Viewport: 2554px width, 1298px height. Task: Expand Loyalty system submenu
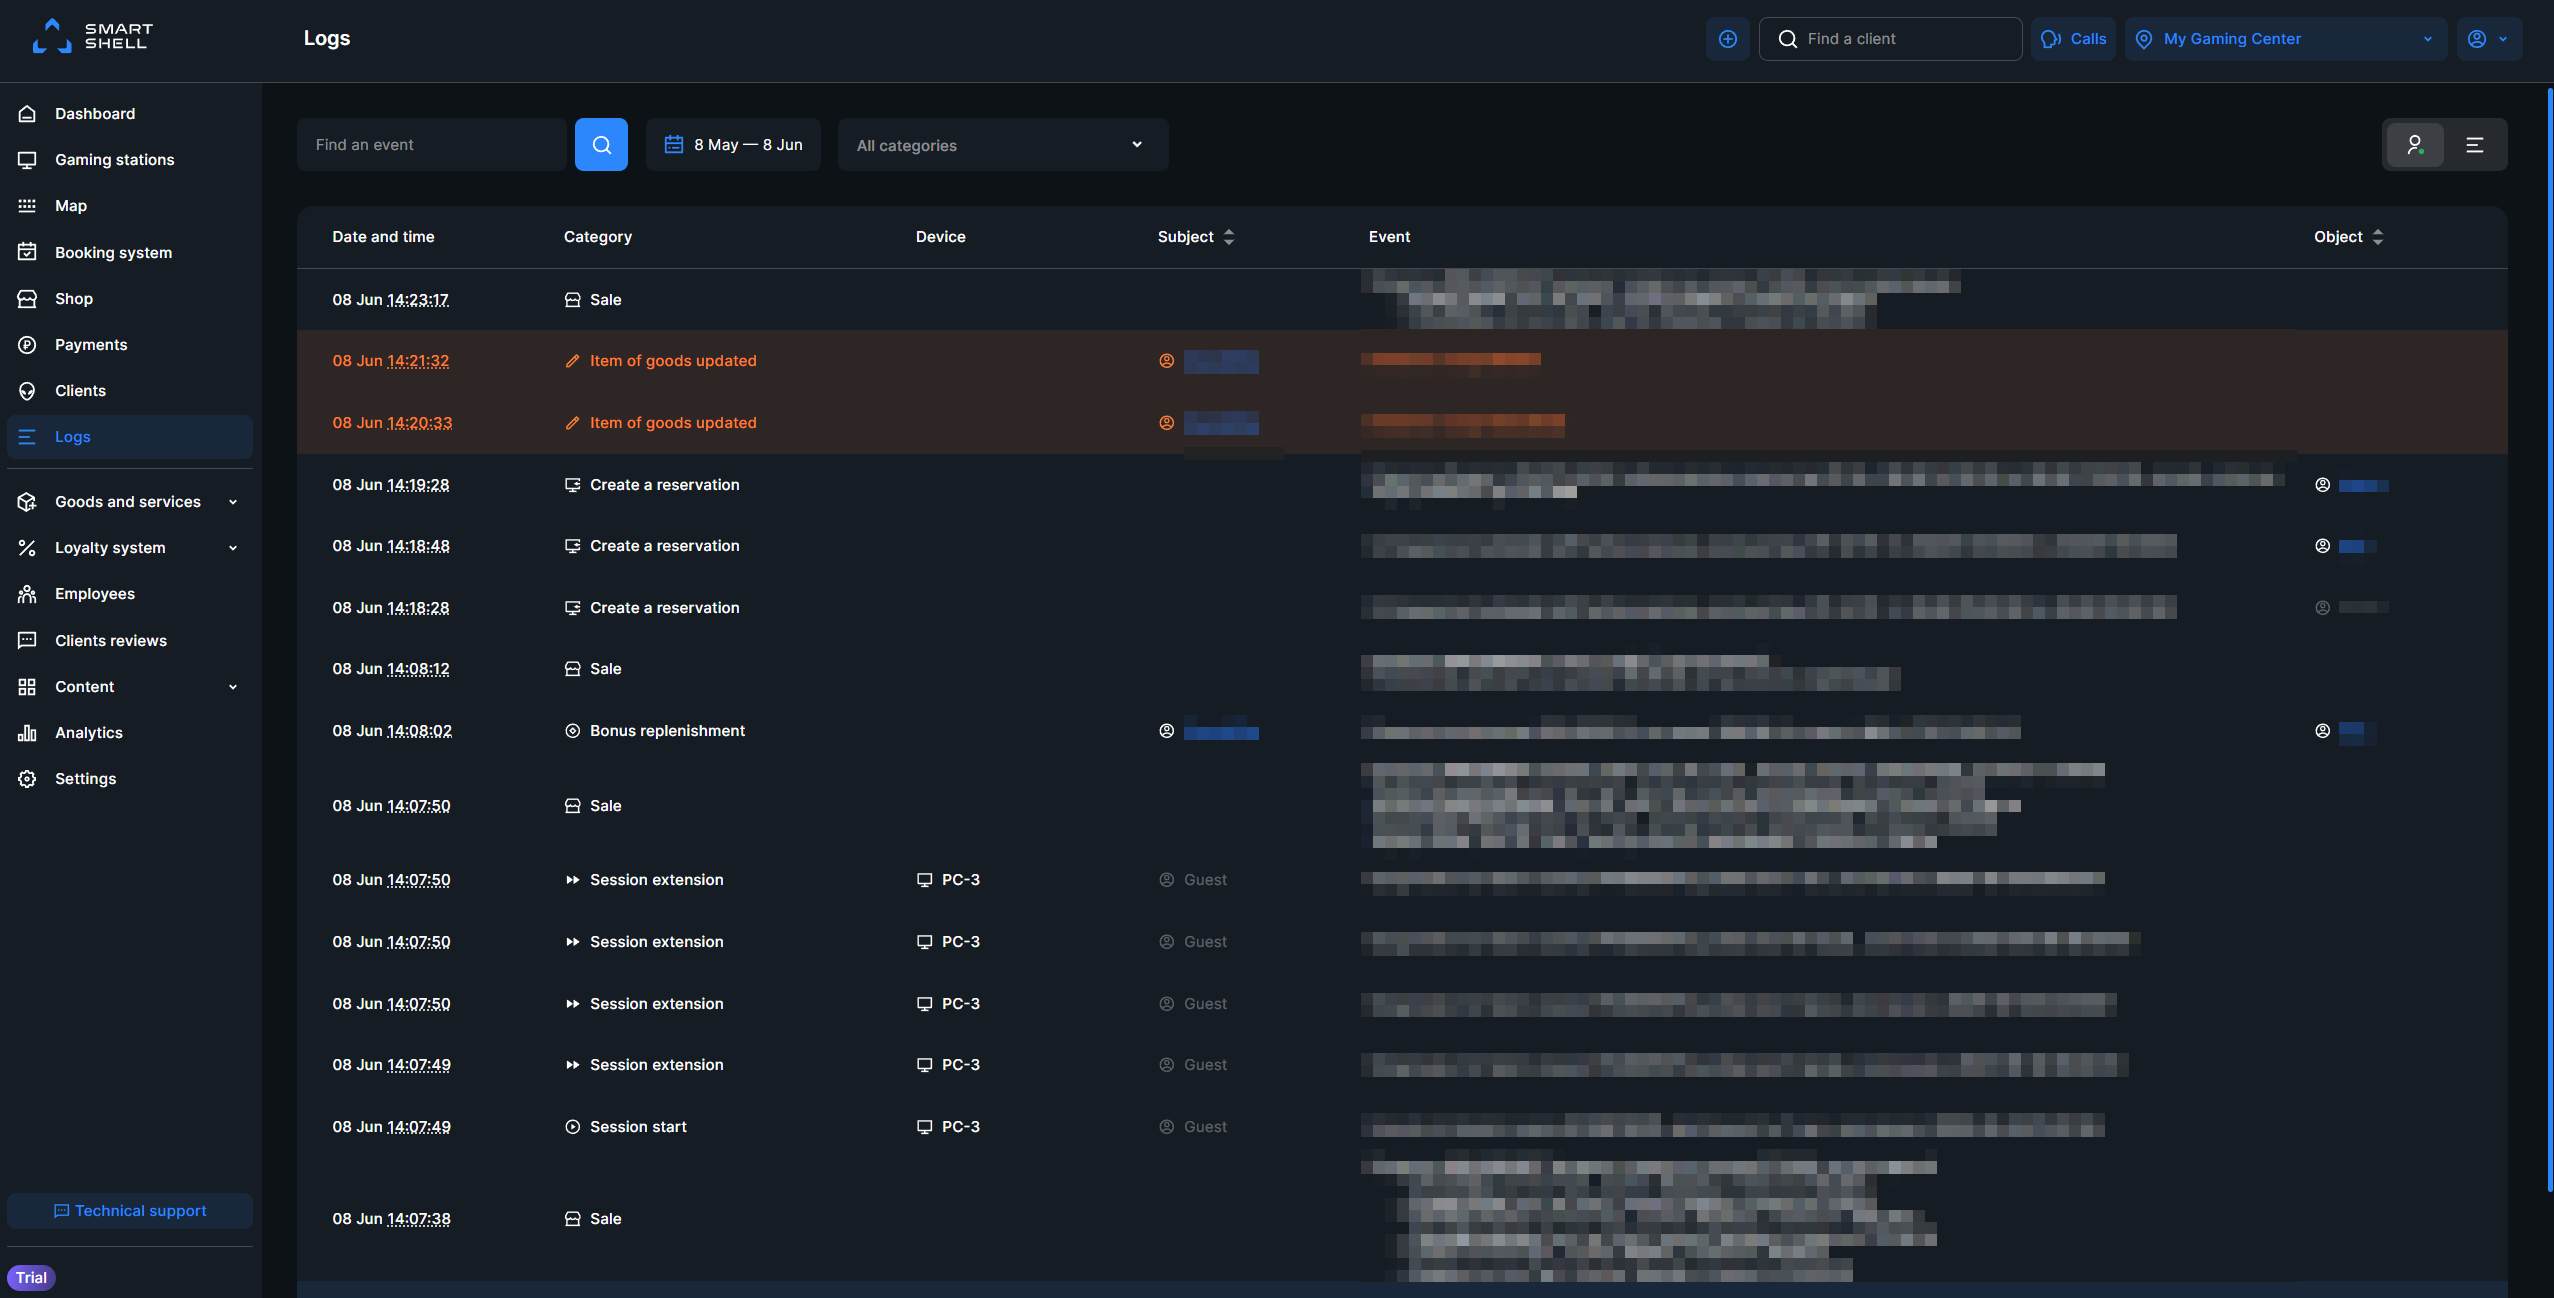(233, 548)
